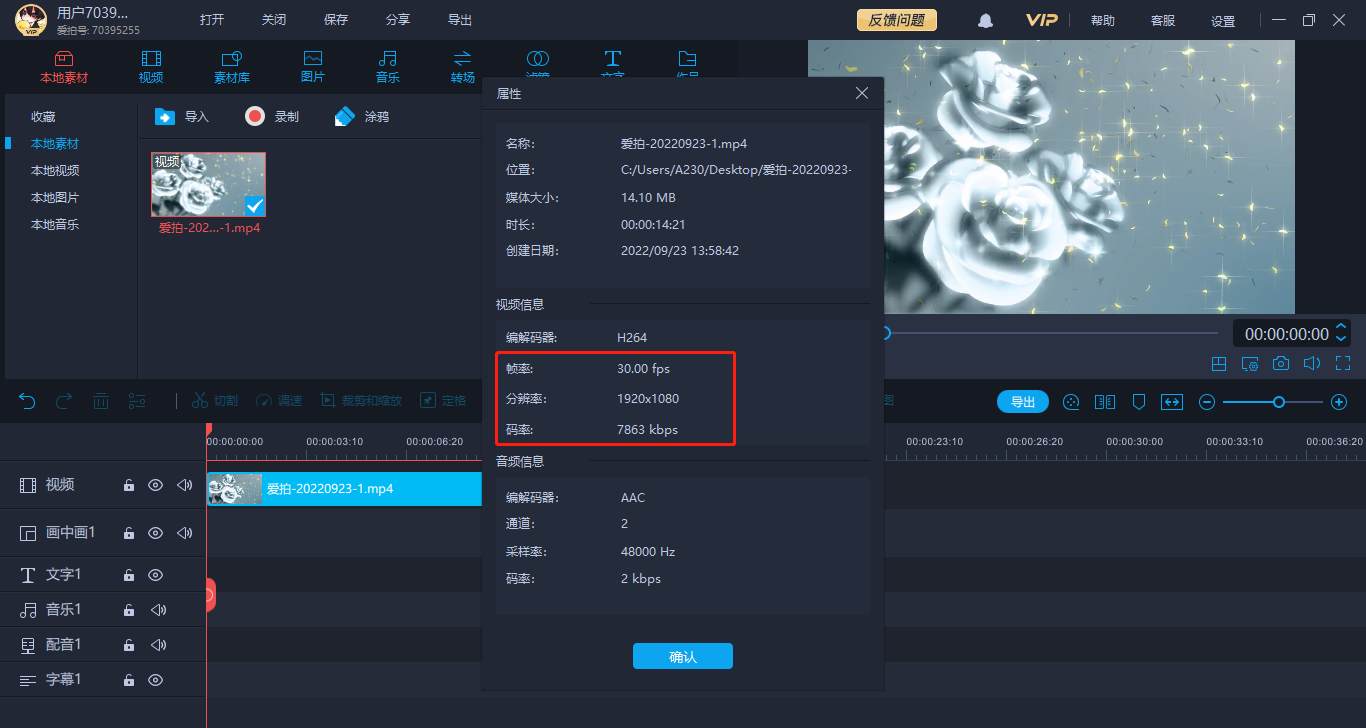
Task: Mute the 视频 track speaker
Action: (x=184, y=485)
